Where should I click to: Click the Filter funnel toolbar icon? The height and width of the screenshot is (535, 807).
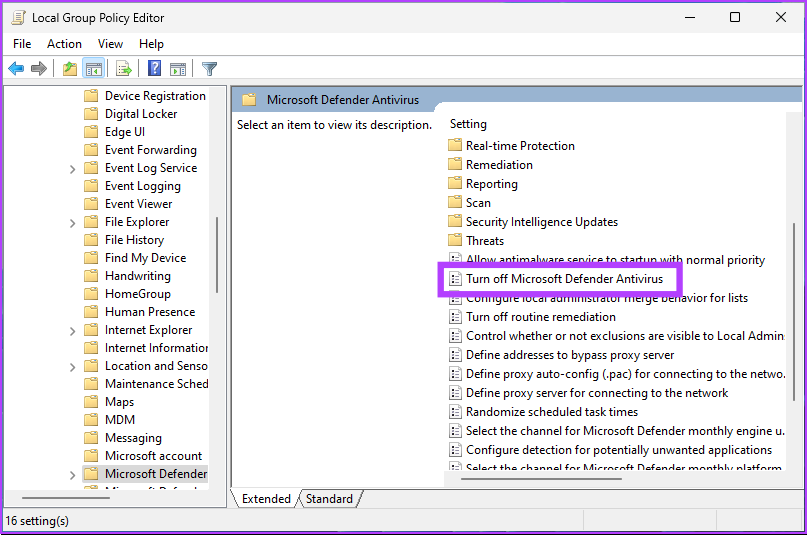(209, 69)
